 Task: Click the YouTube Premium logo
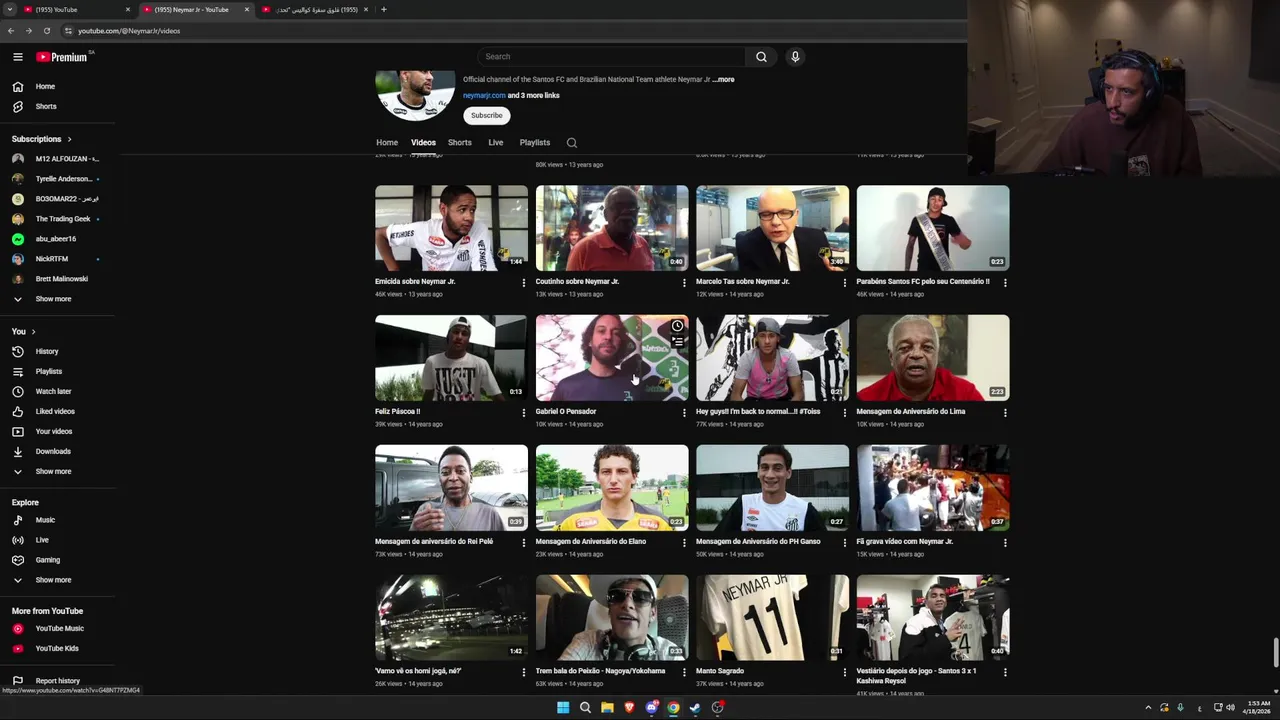click(62, 57)
